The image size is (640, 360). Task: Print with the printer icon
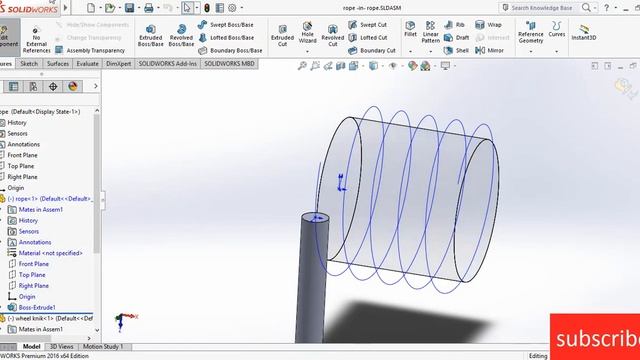click(x=149, y=8)
